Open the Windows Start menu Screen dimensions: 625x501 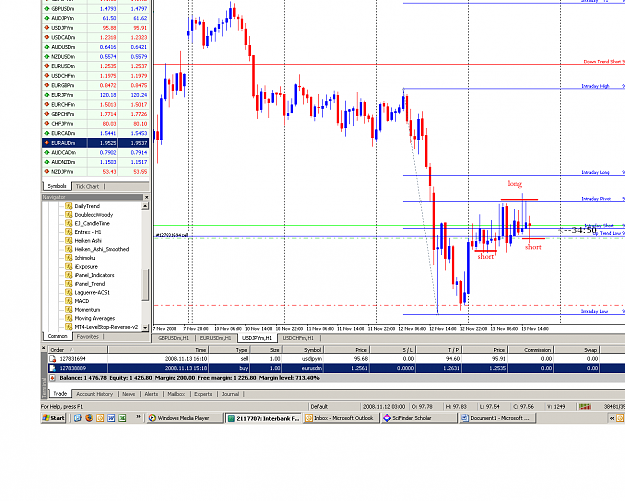tap(54, 418)
